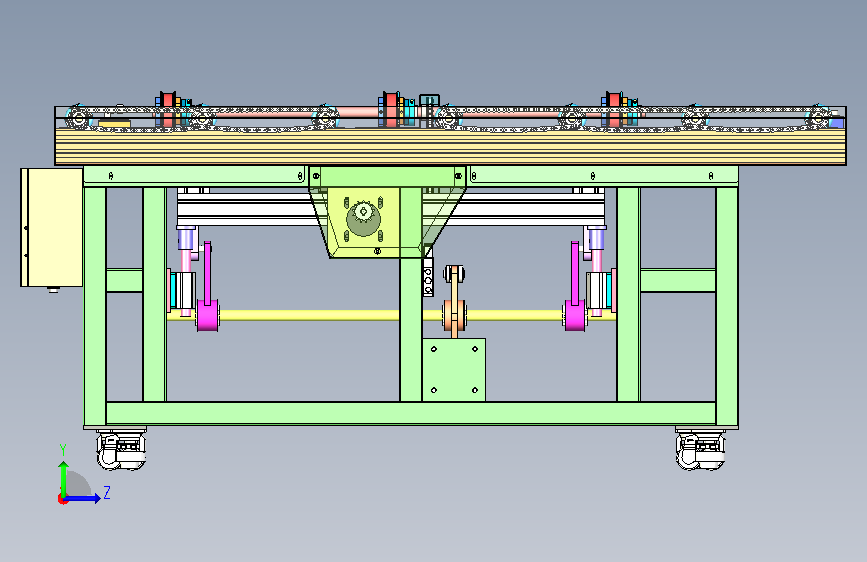
Task: Select the left caster wheel
Action: [121, 450]
